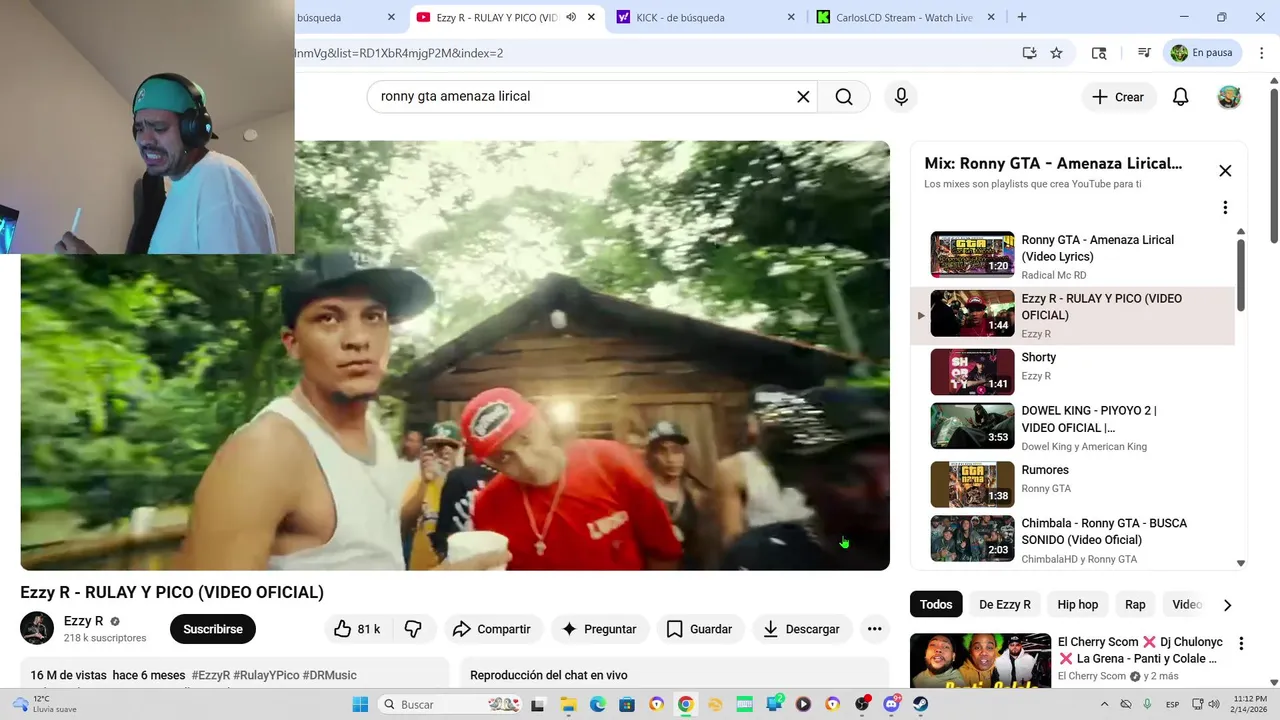Bookmark this page with star icon

[1056, 53]
